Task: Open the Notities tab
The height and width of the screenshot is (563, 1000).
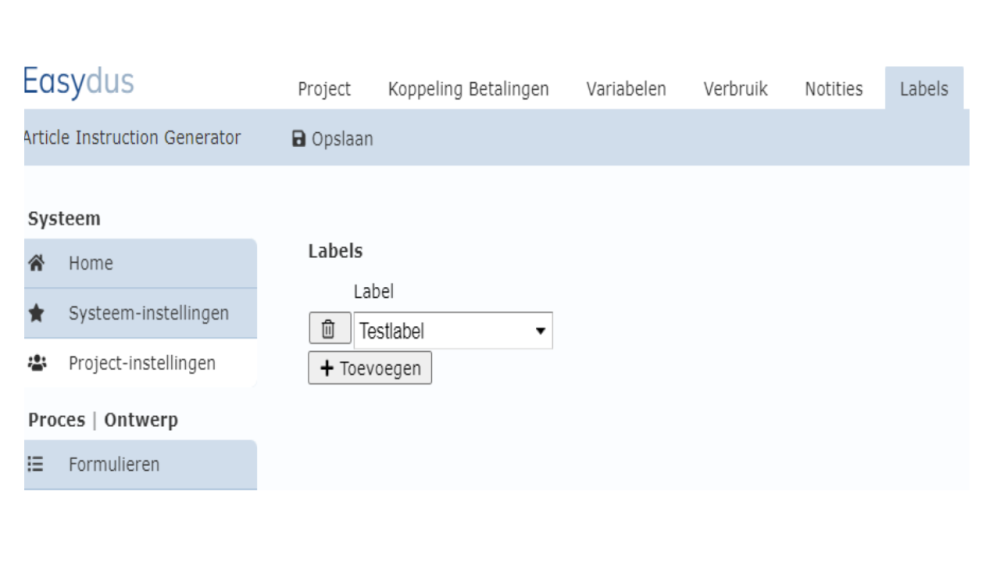Action: click(x=833, y=89)
